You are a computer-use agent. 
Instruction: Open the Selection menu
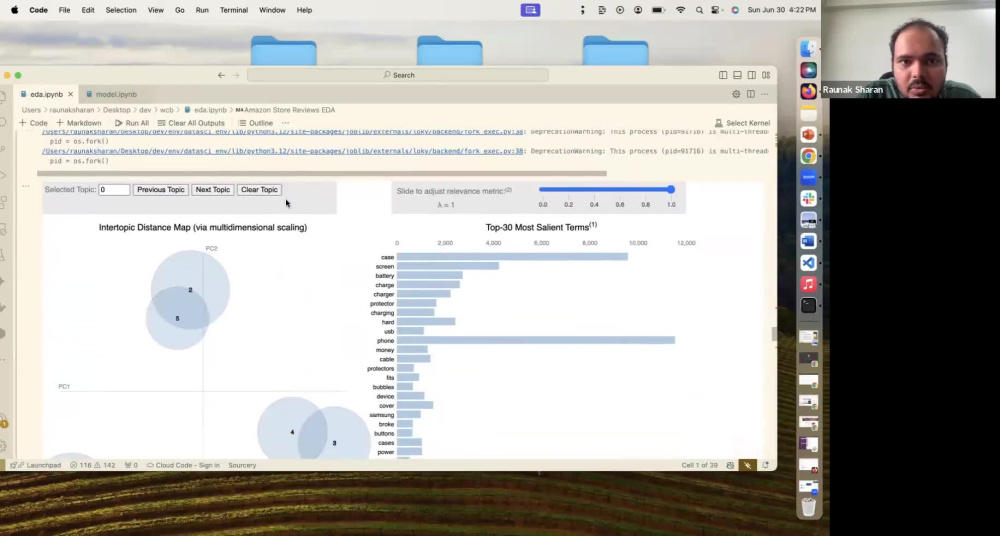pos(121,10)
